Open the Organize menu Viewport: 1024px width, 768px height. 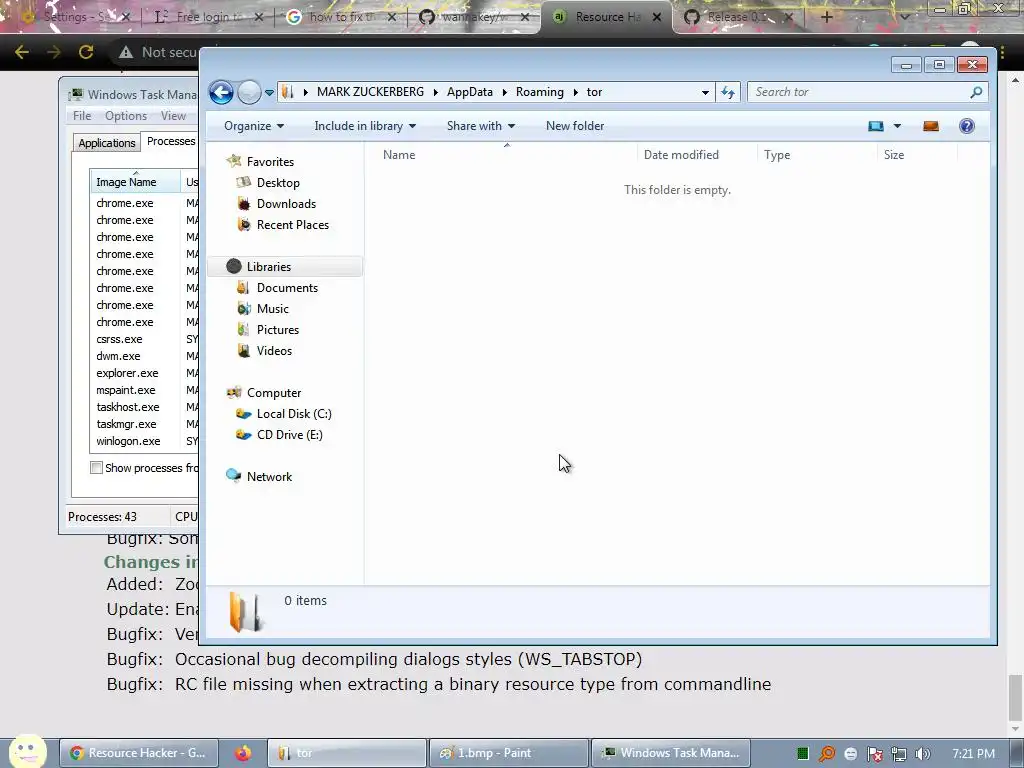(x=254, y=126)
